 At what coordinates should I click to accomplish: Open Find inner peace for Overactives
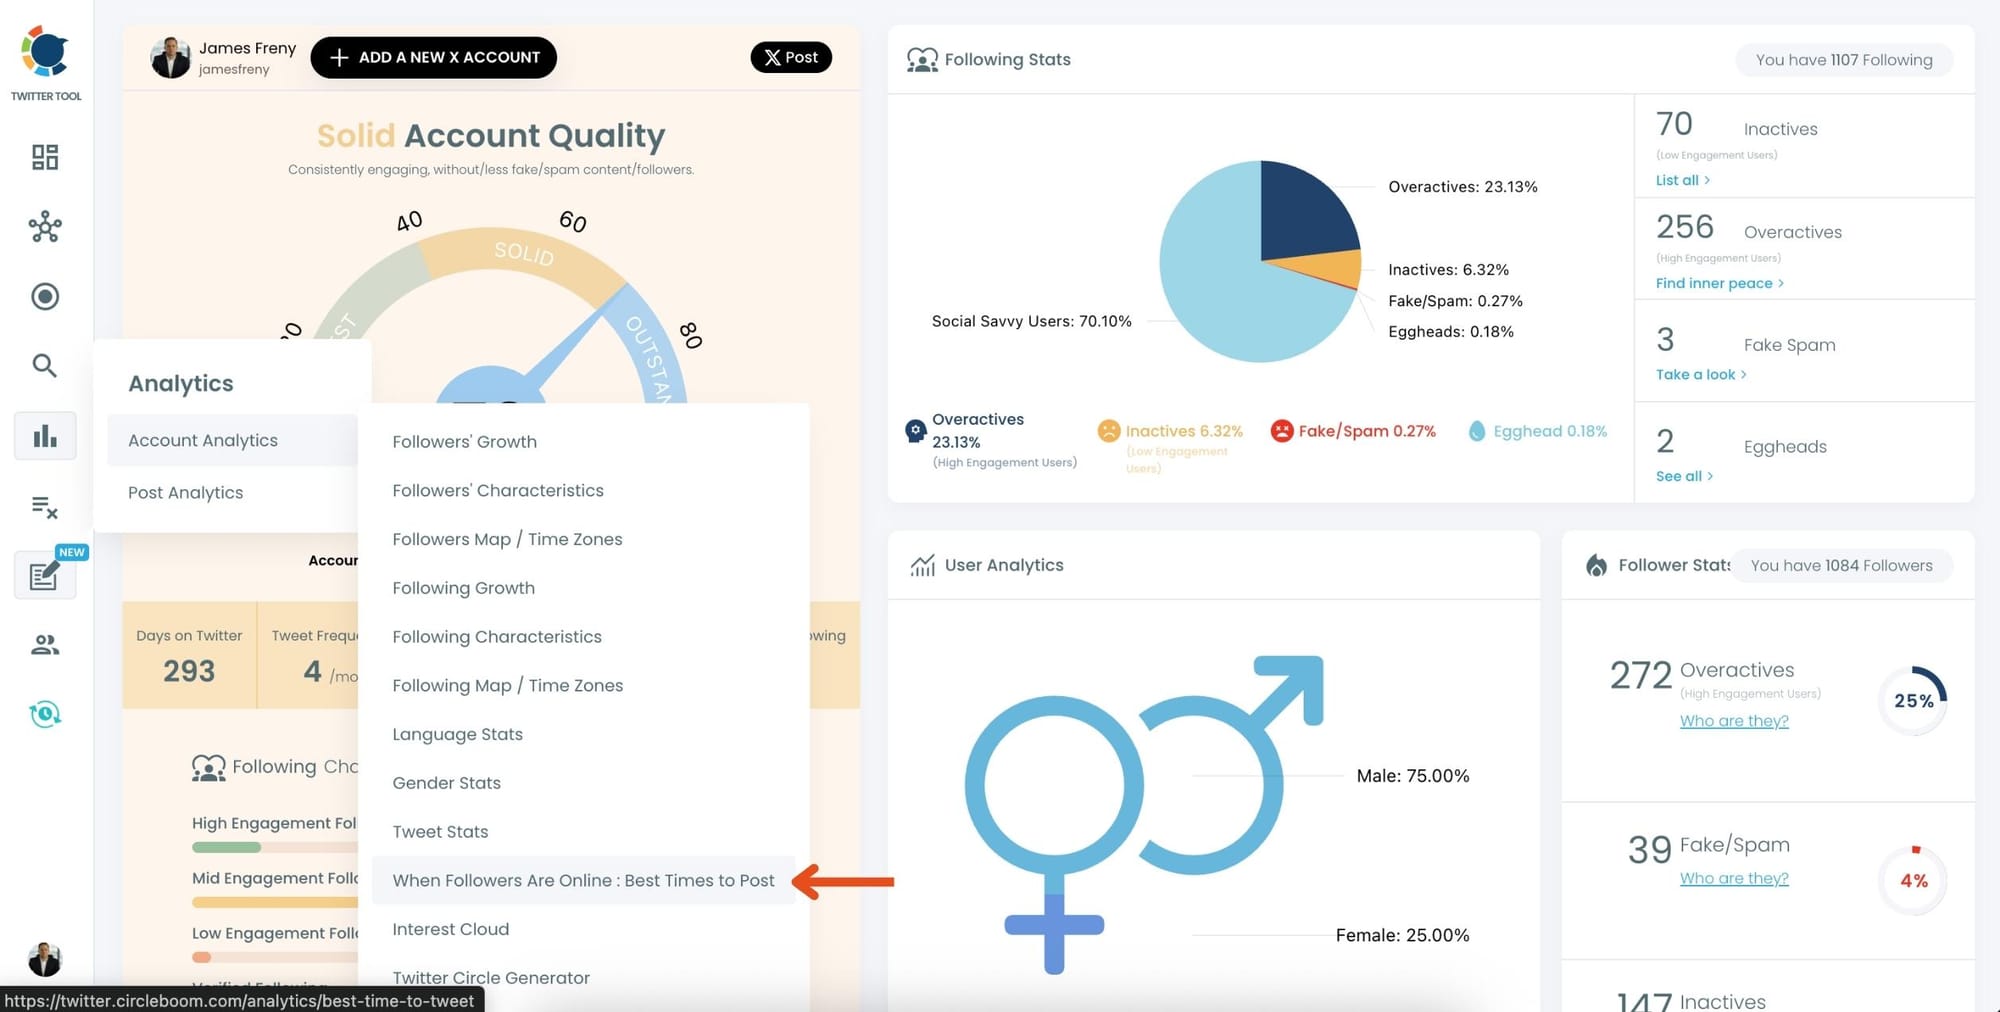coord(1713,283)
